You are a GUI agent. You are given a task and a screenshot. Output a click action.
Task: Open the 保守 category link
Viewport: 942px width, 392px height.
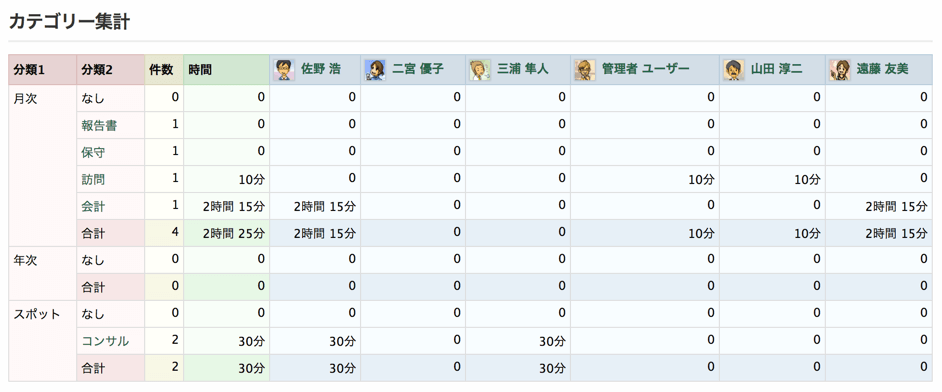click(x=93, y=152)
